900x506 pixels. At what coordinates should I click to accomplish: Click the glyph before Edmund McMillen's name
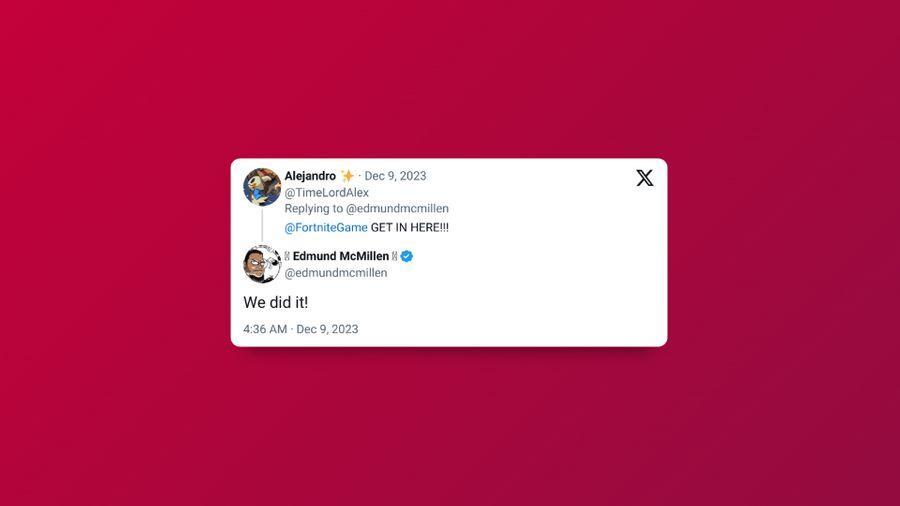pyautogui.click(x=287, y=256)
